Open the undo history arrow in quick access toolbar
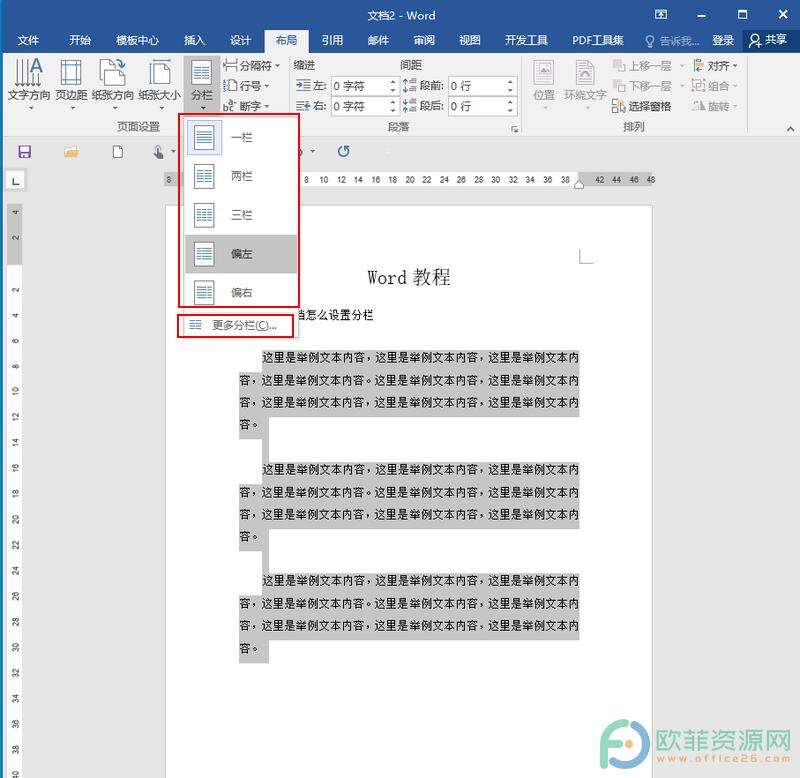 312,152
